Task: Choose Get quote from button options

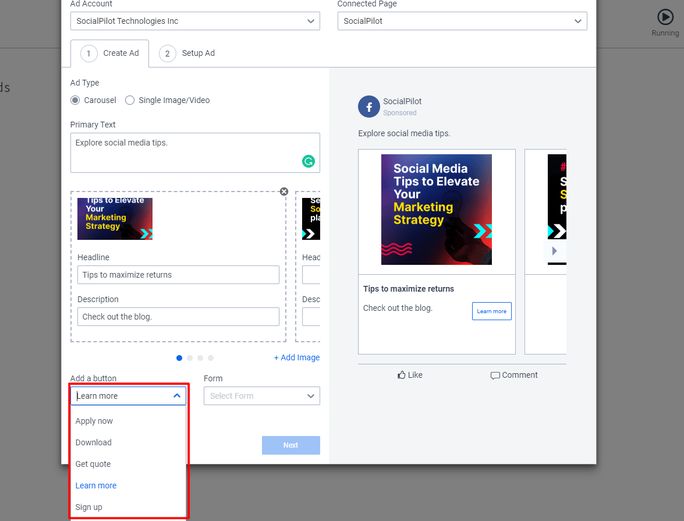Action: pos(93,464)
